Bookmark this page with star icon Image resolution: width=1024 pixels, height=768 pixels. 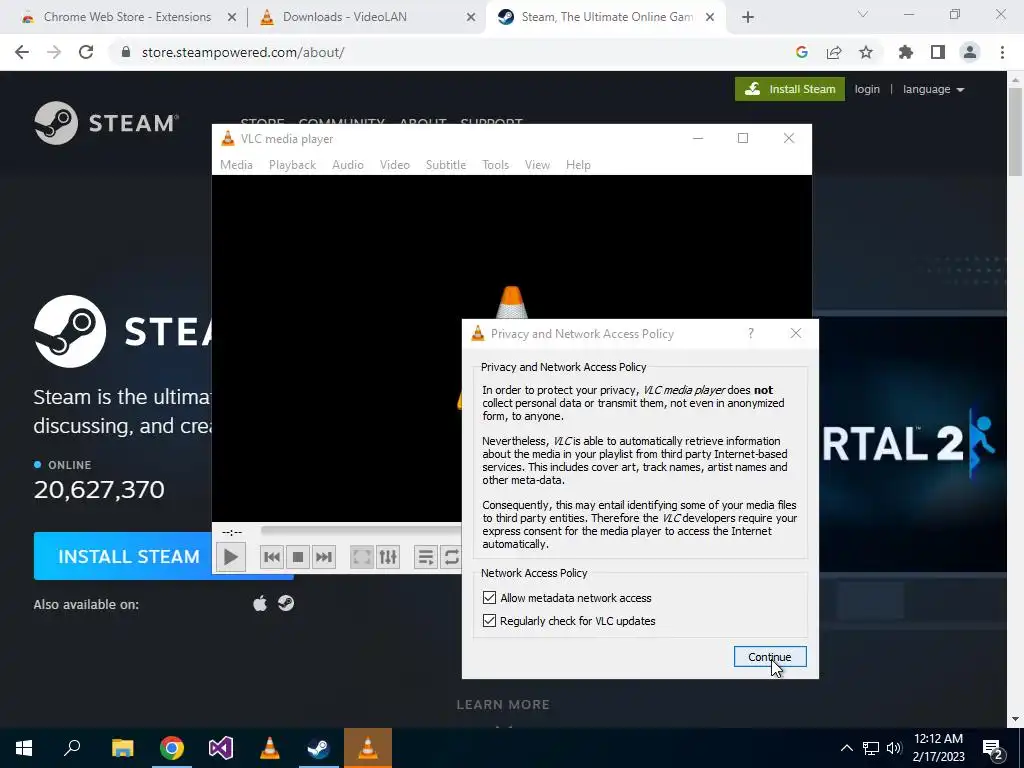coord(866,52)
